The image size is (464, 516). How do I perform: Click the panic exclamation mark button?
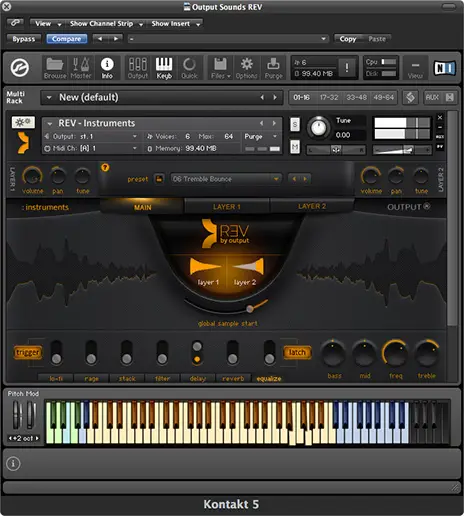(347, 68)
